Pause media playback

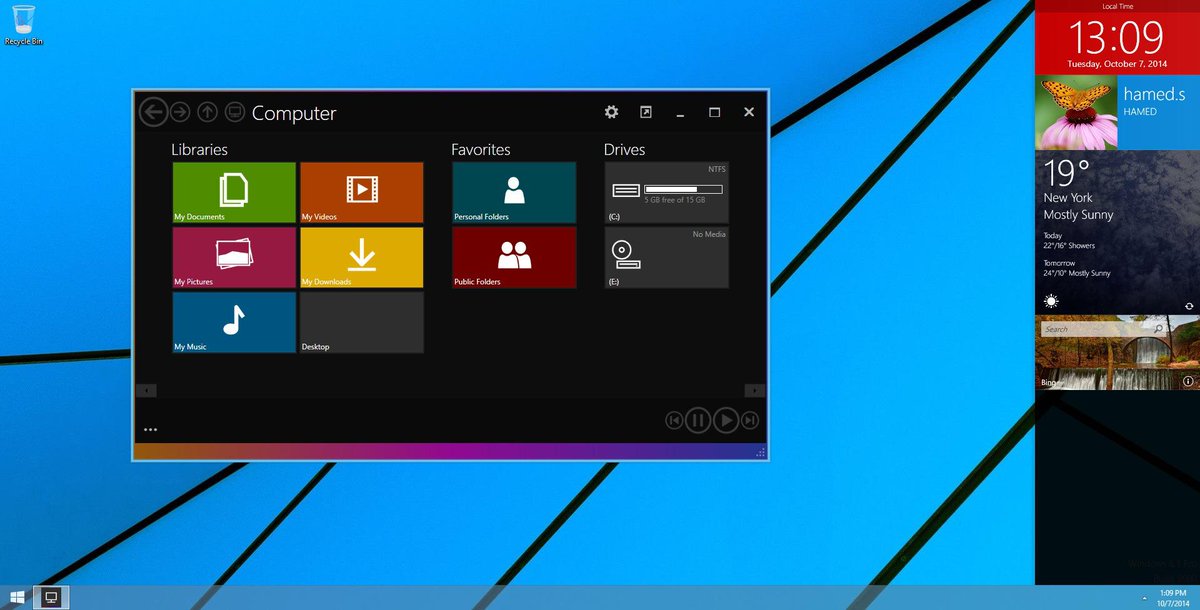(699, 421)
